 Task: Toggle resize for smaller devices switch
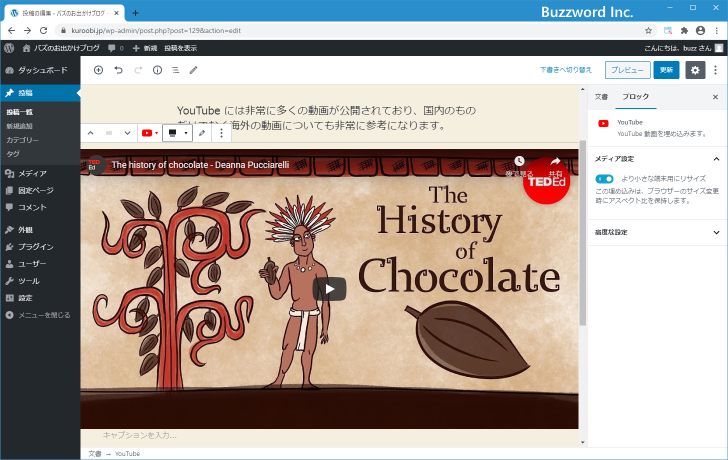point(604,179)
